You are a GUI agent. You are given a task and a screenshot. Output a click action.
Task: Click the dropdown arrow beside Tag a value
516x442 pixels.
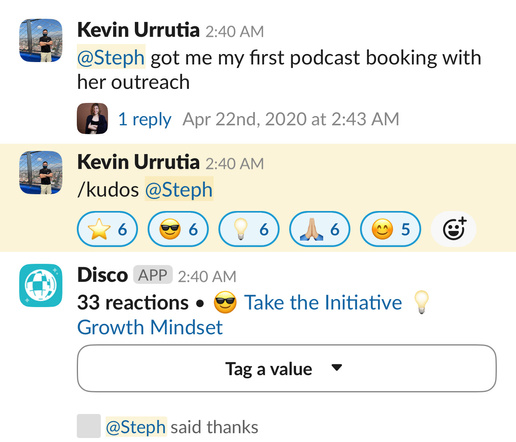pos(337,368)
